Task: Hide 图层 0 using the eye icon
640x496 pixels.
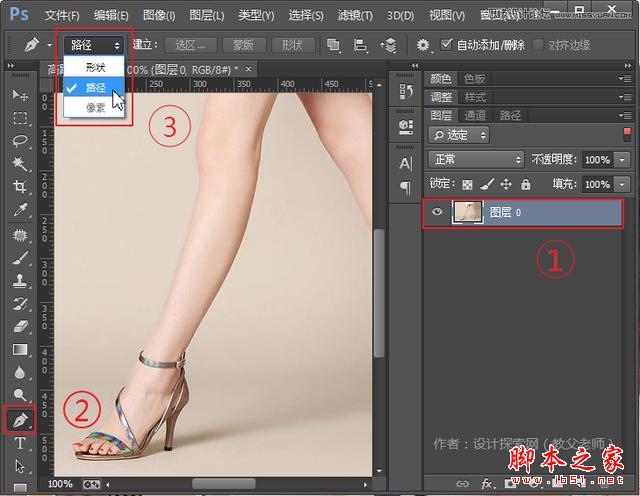Action: point(437,212)
